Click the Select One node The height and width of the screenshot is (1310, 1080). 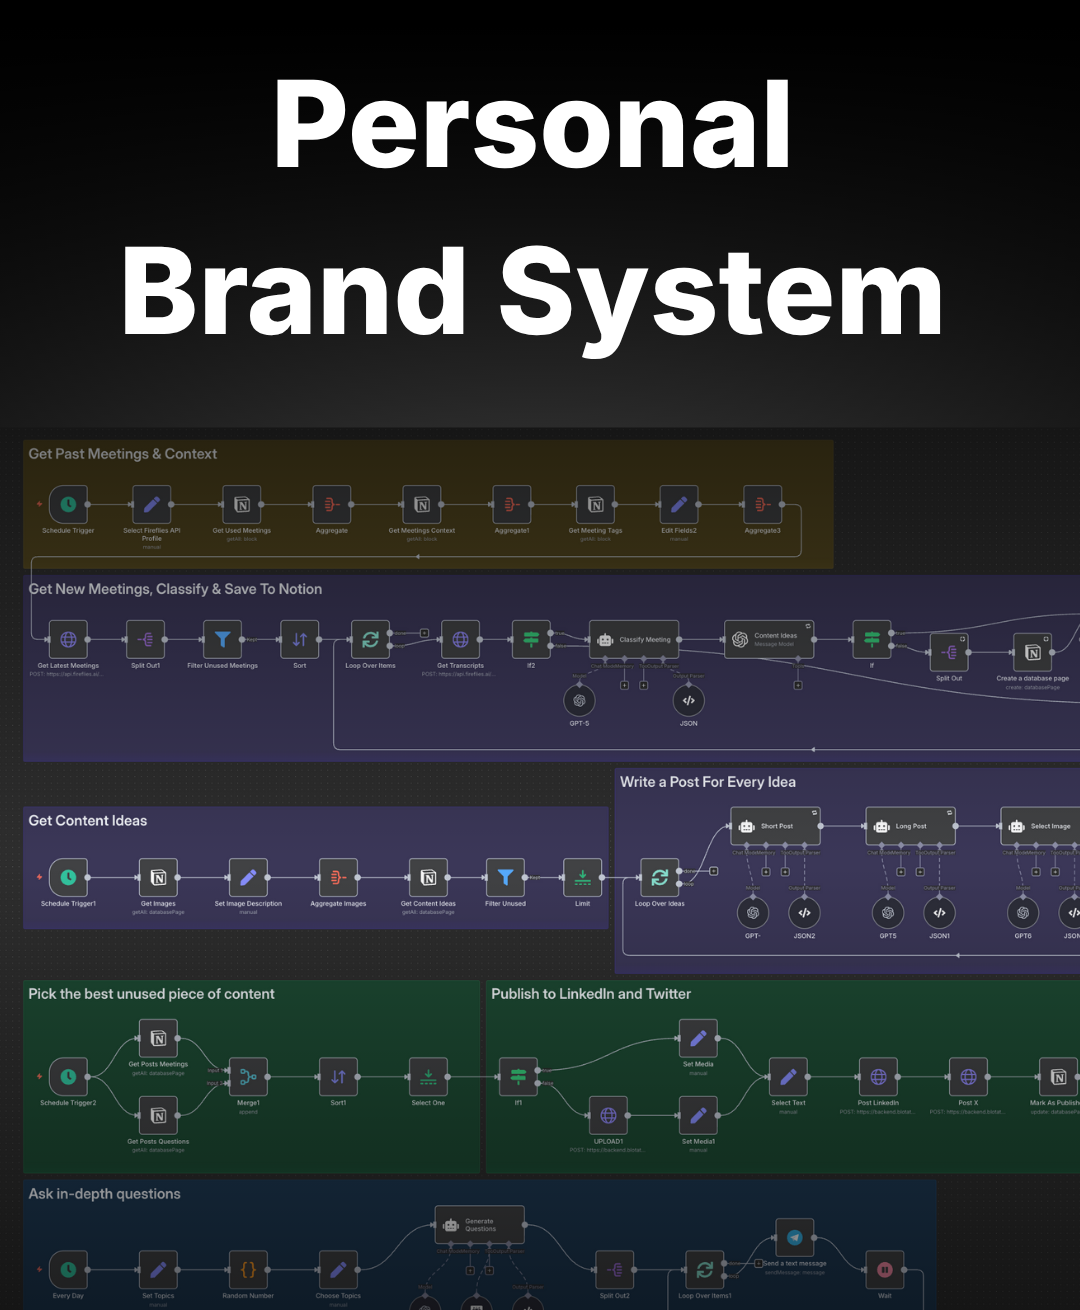[428, 1077]
